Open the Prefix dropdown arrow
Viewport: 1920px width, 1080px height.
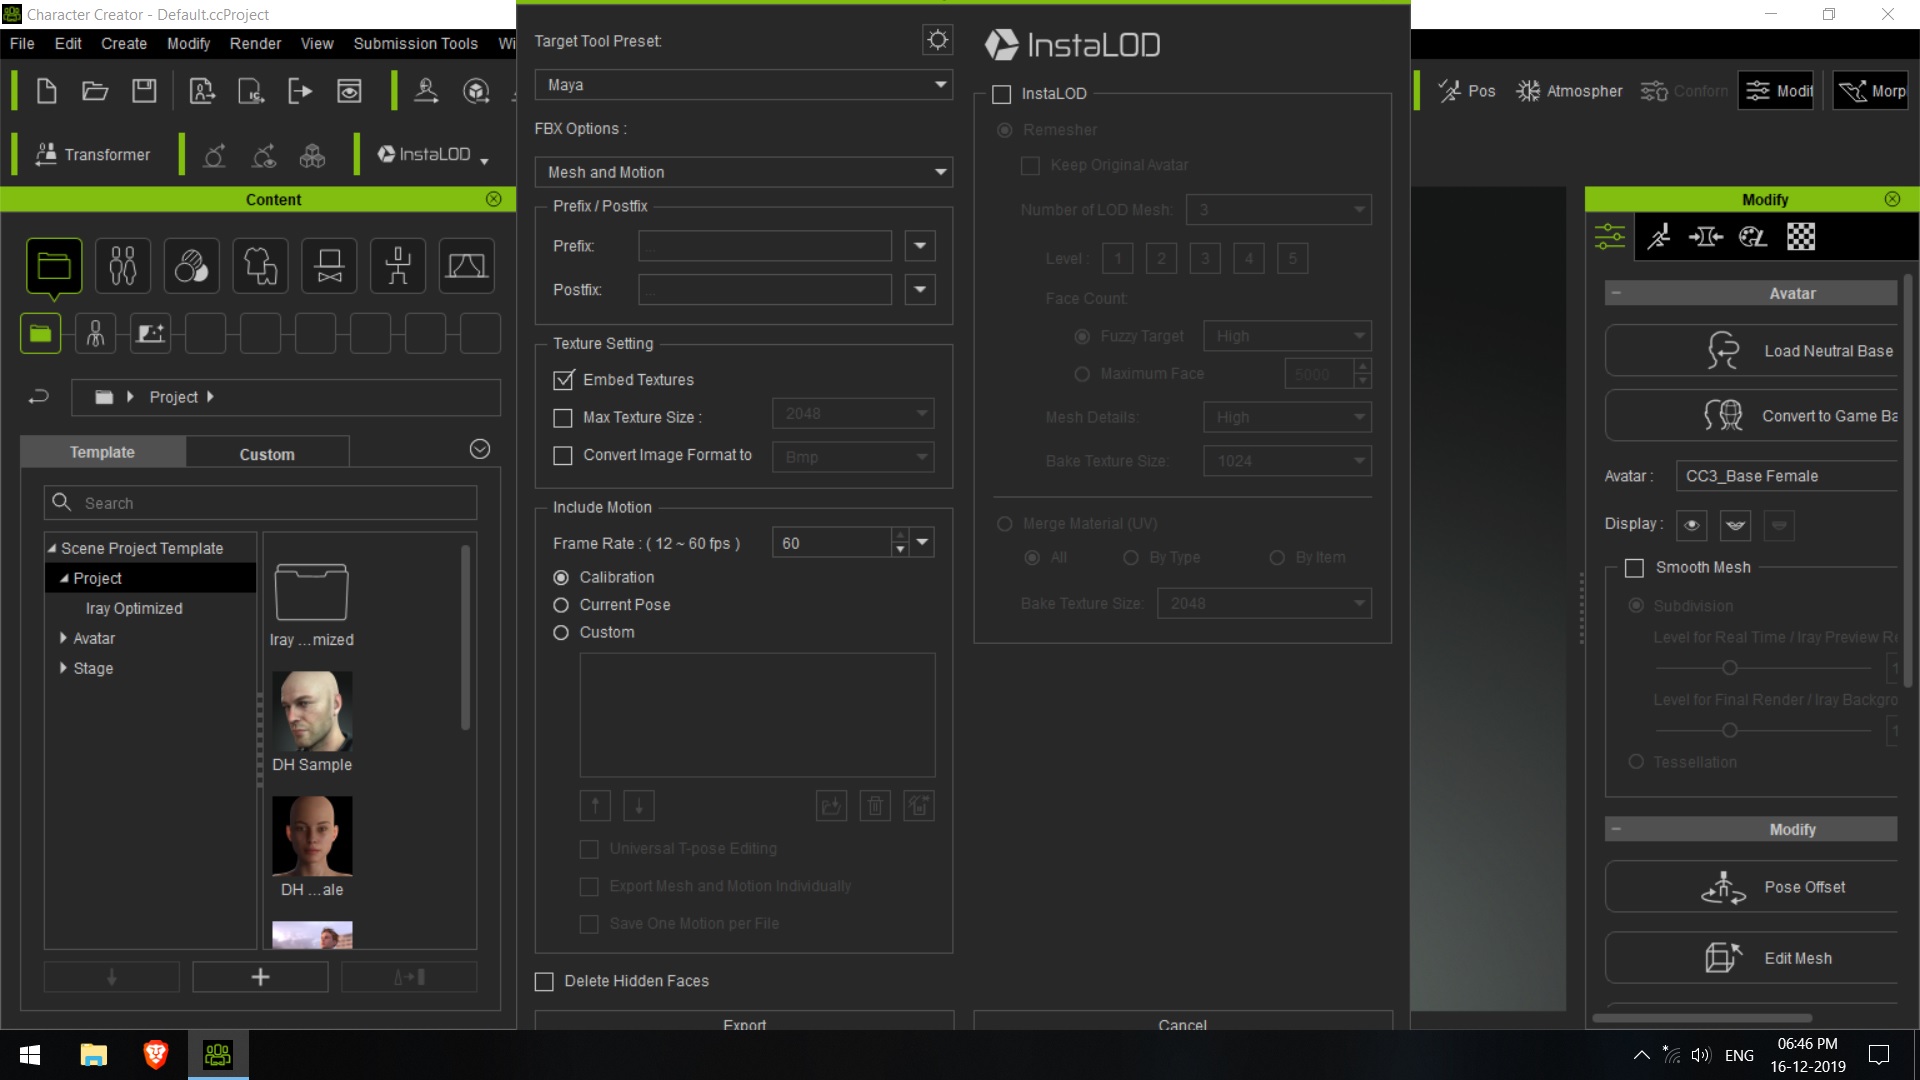(920, 246)
